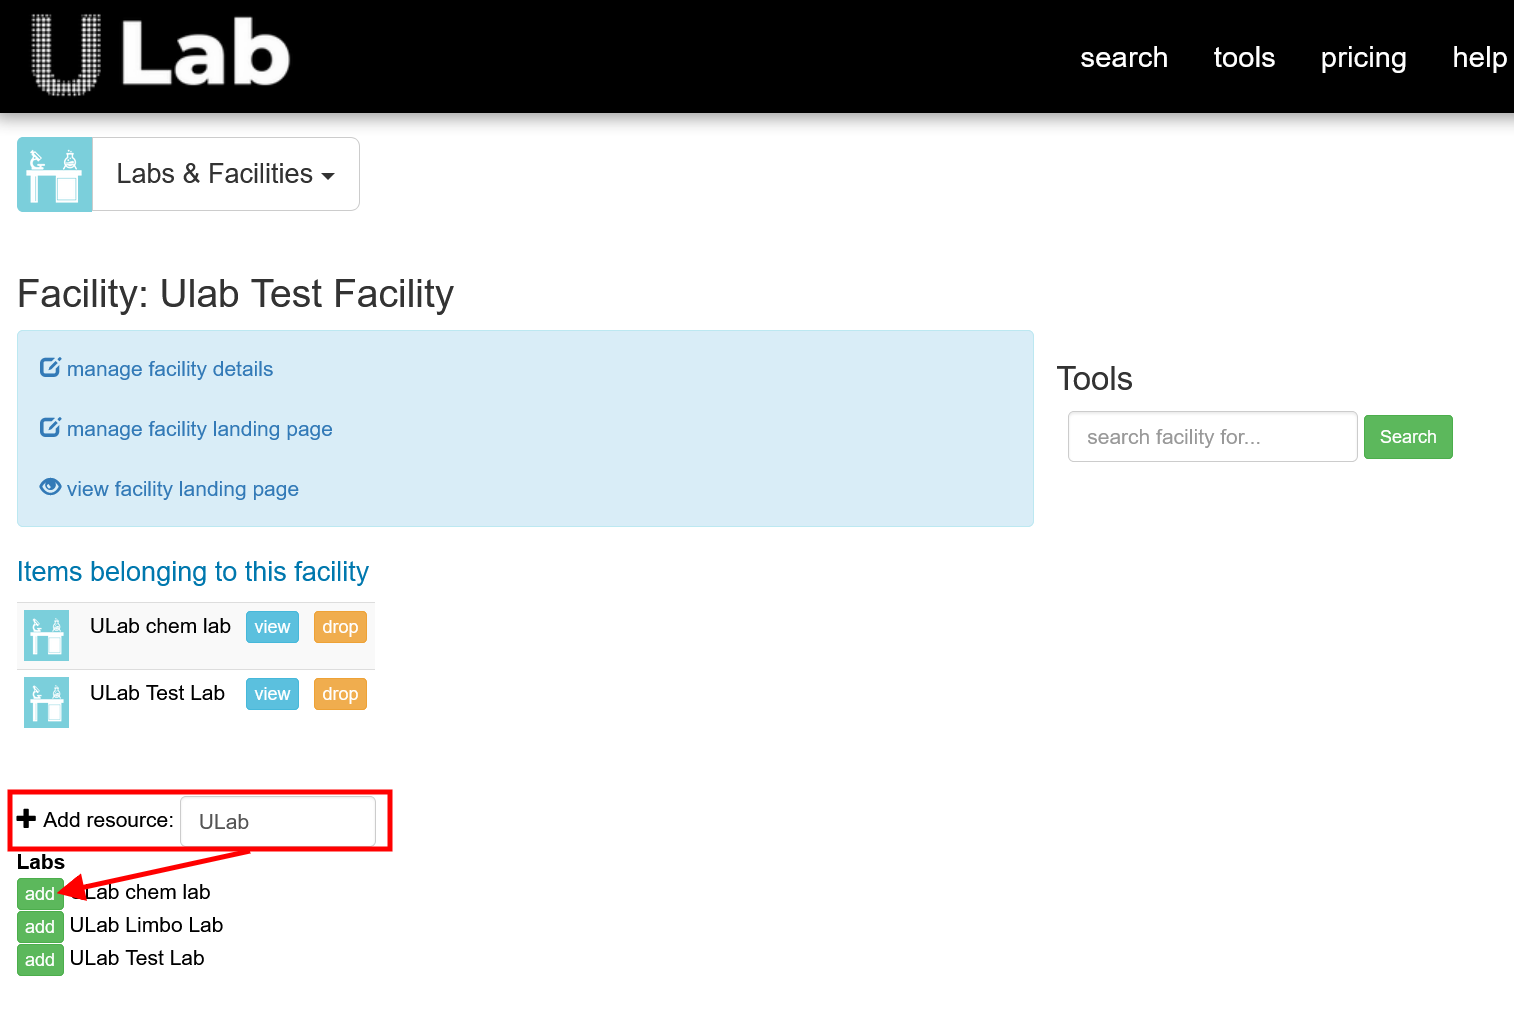Select the search menu item
Screen dimensions: 1514x1014
(x=1123, y=58)
